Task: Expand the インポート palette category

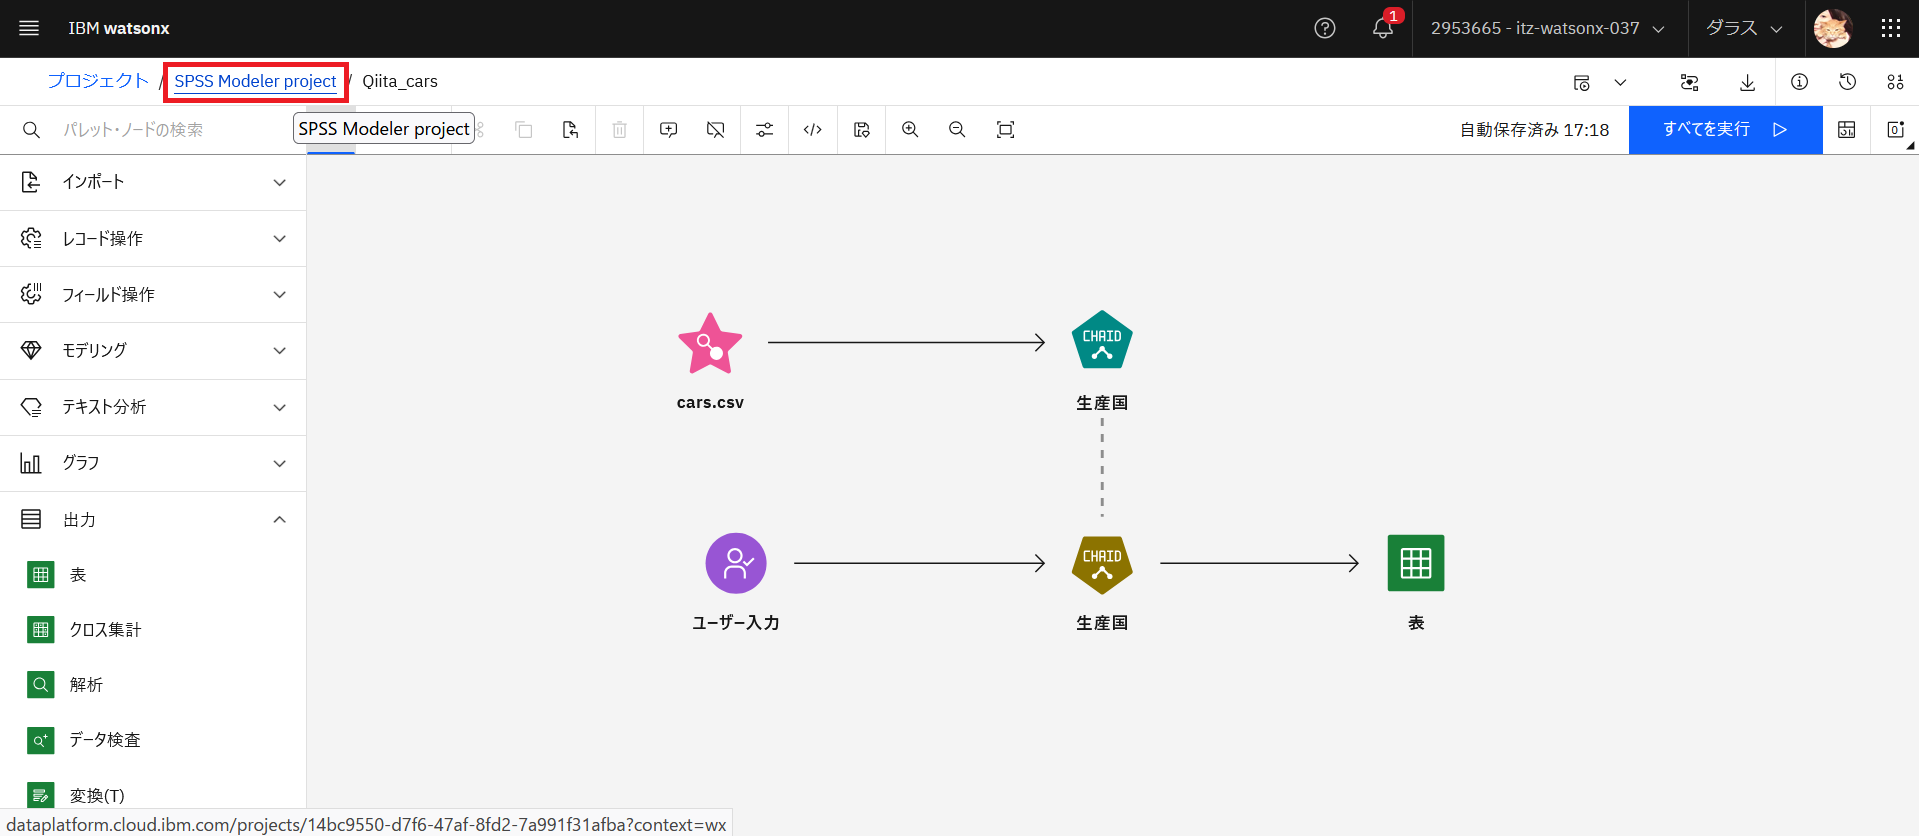Action: pos(153,182)
